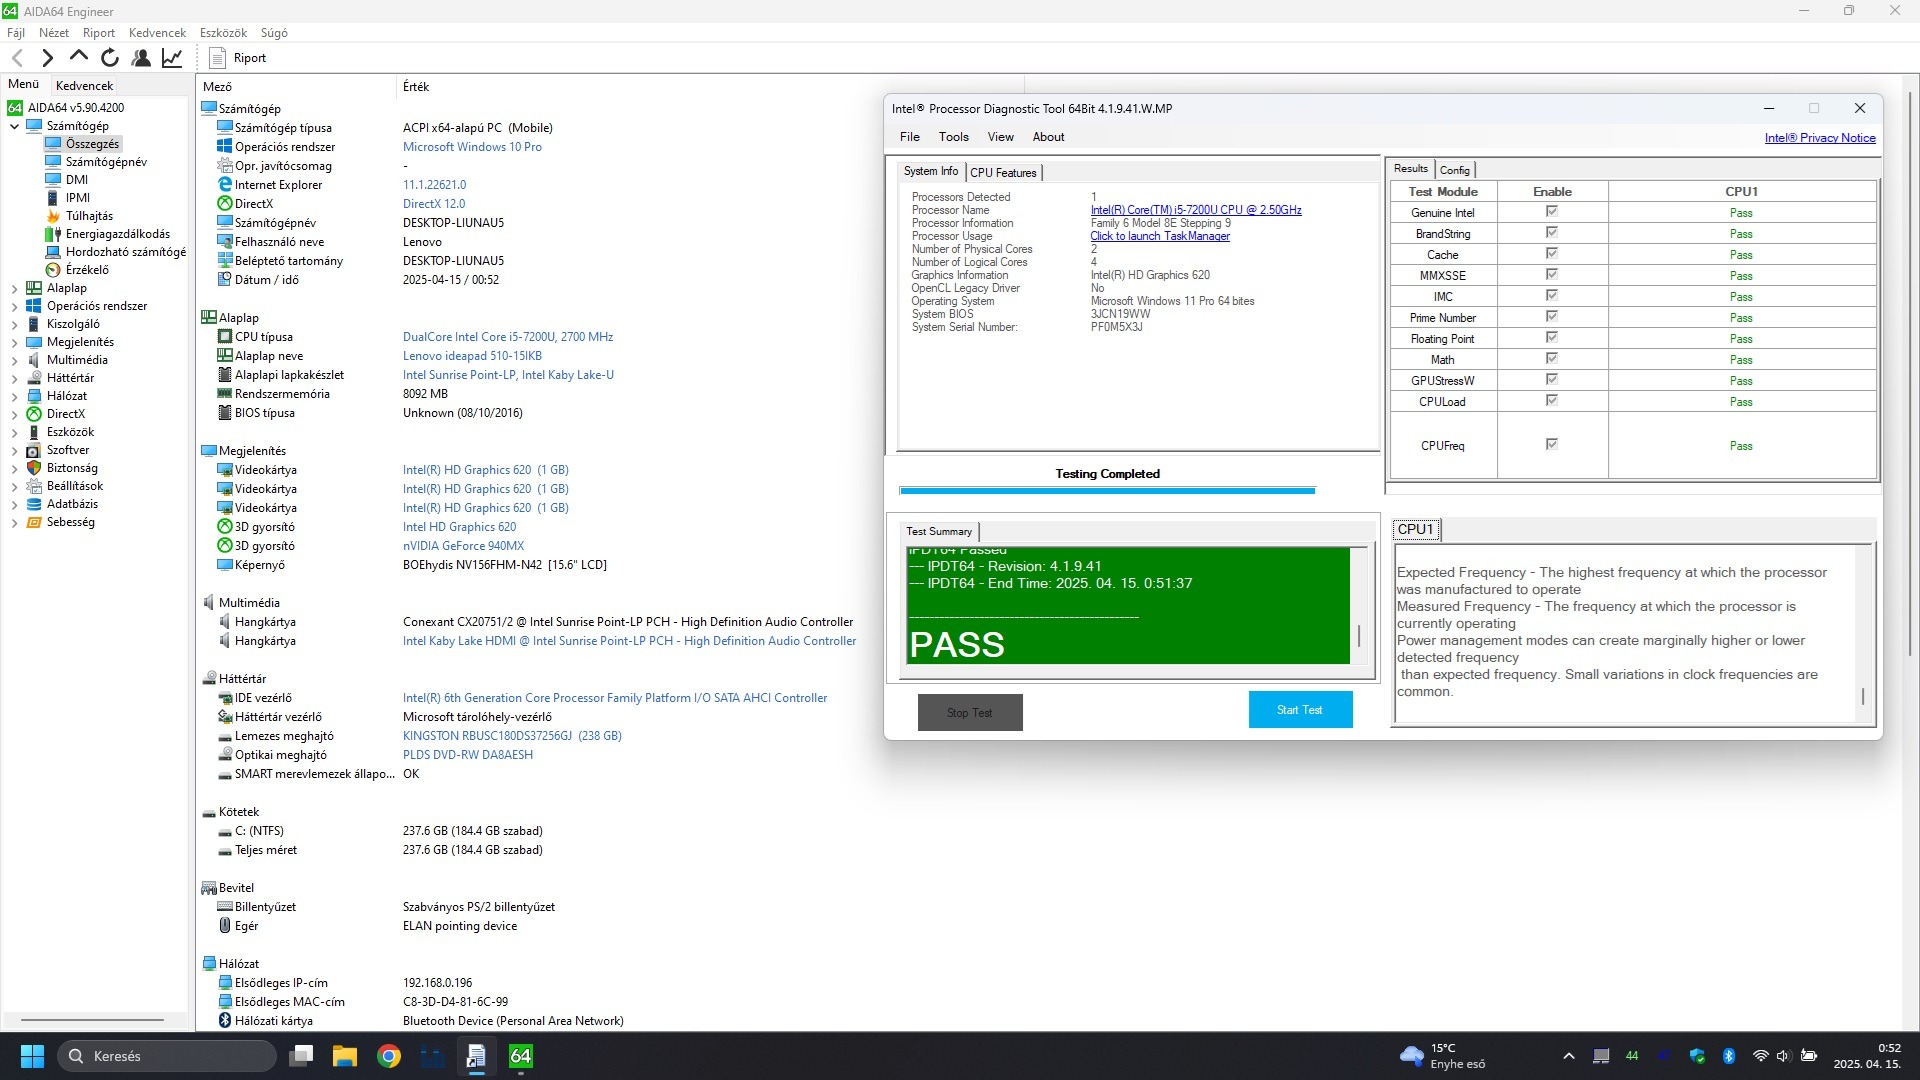Screen dimensions: 1920x1080
Task: Switch to the Config tab
Action: (1455, 170)
